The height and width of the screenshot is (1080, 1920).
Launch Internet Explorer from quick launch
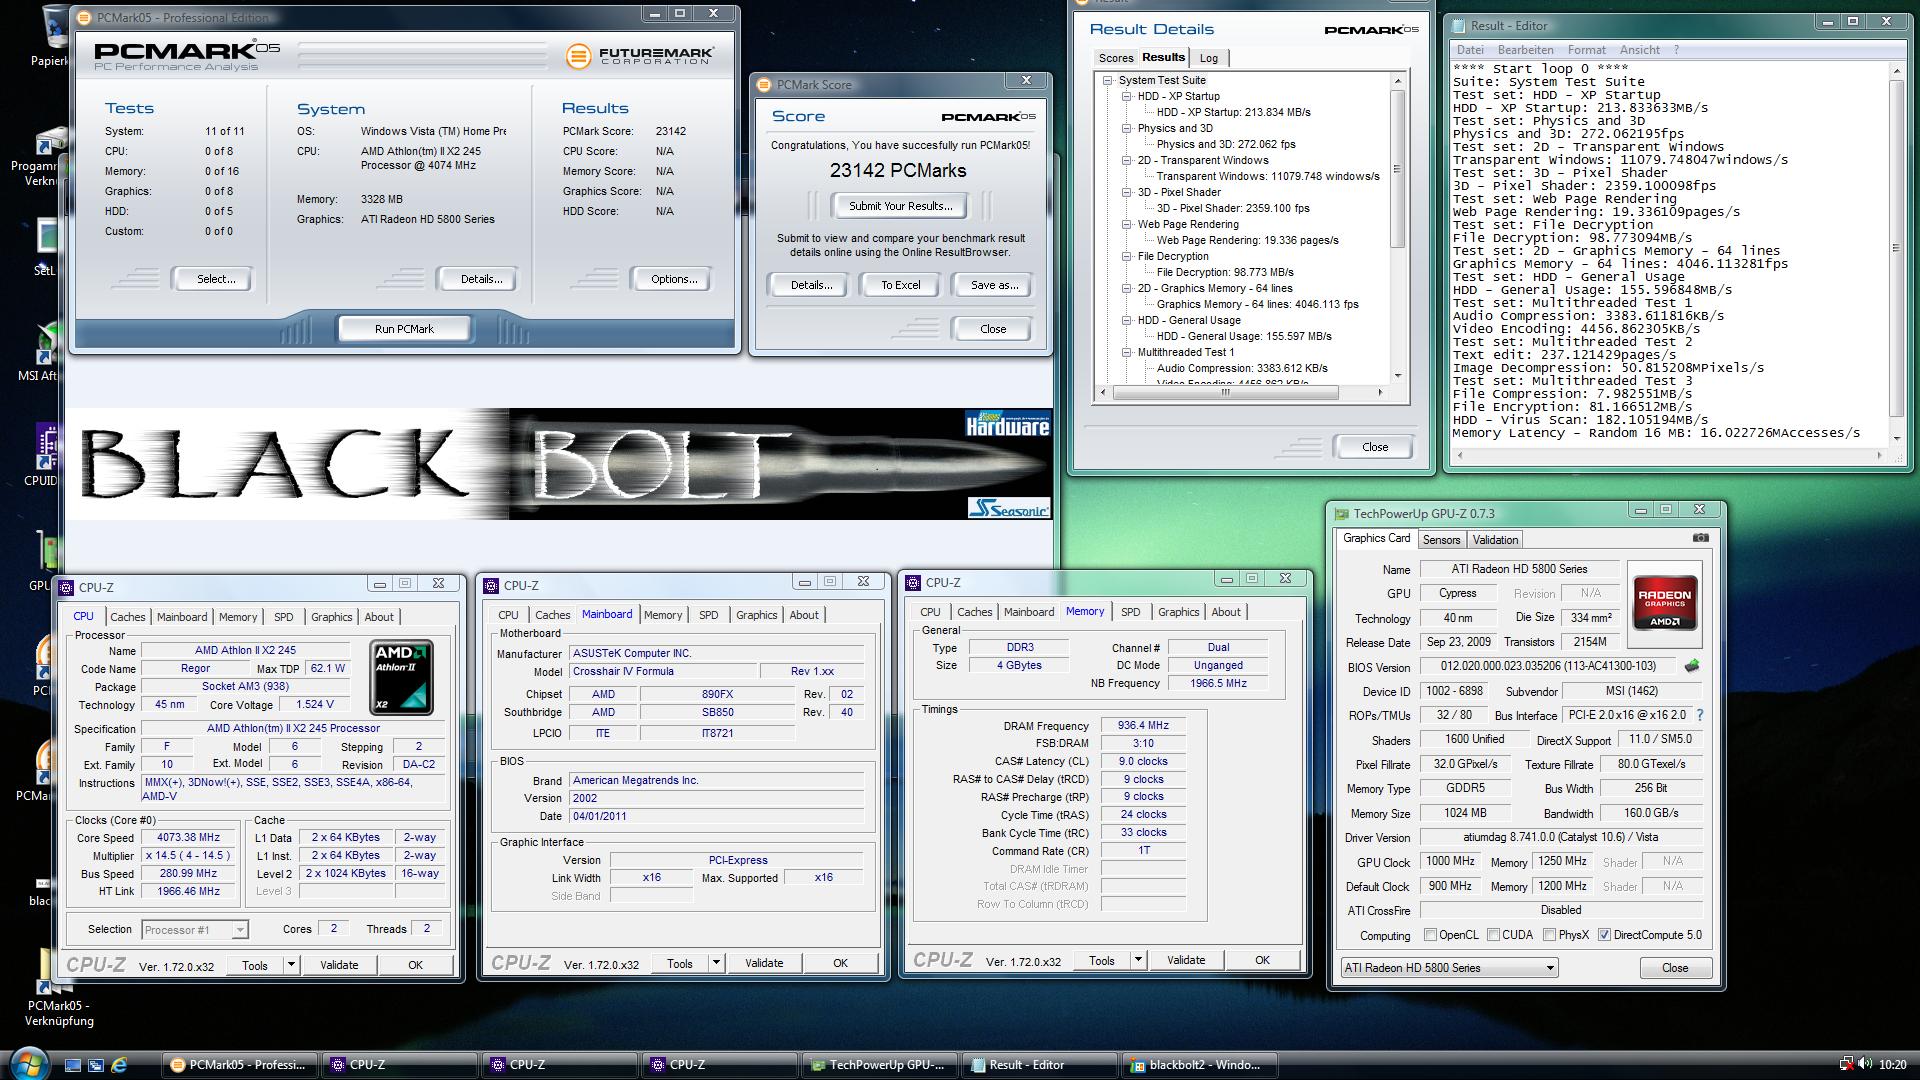pyautogui.click(x=119, y=1065)
